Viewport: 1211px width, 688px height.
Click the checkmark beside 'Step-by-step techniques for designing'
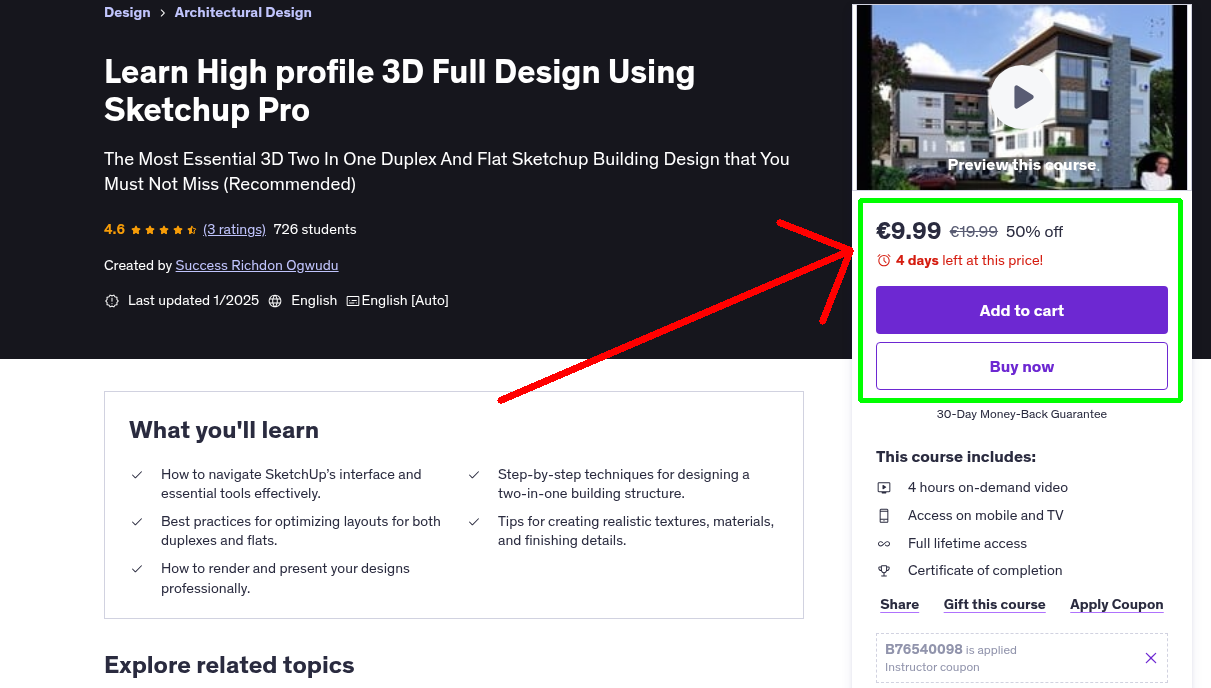474,475
